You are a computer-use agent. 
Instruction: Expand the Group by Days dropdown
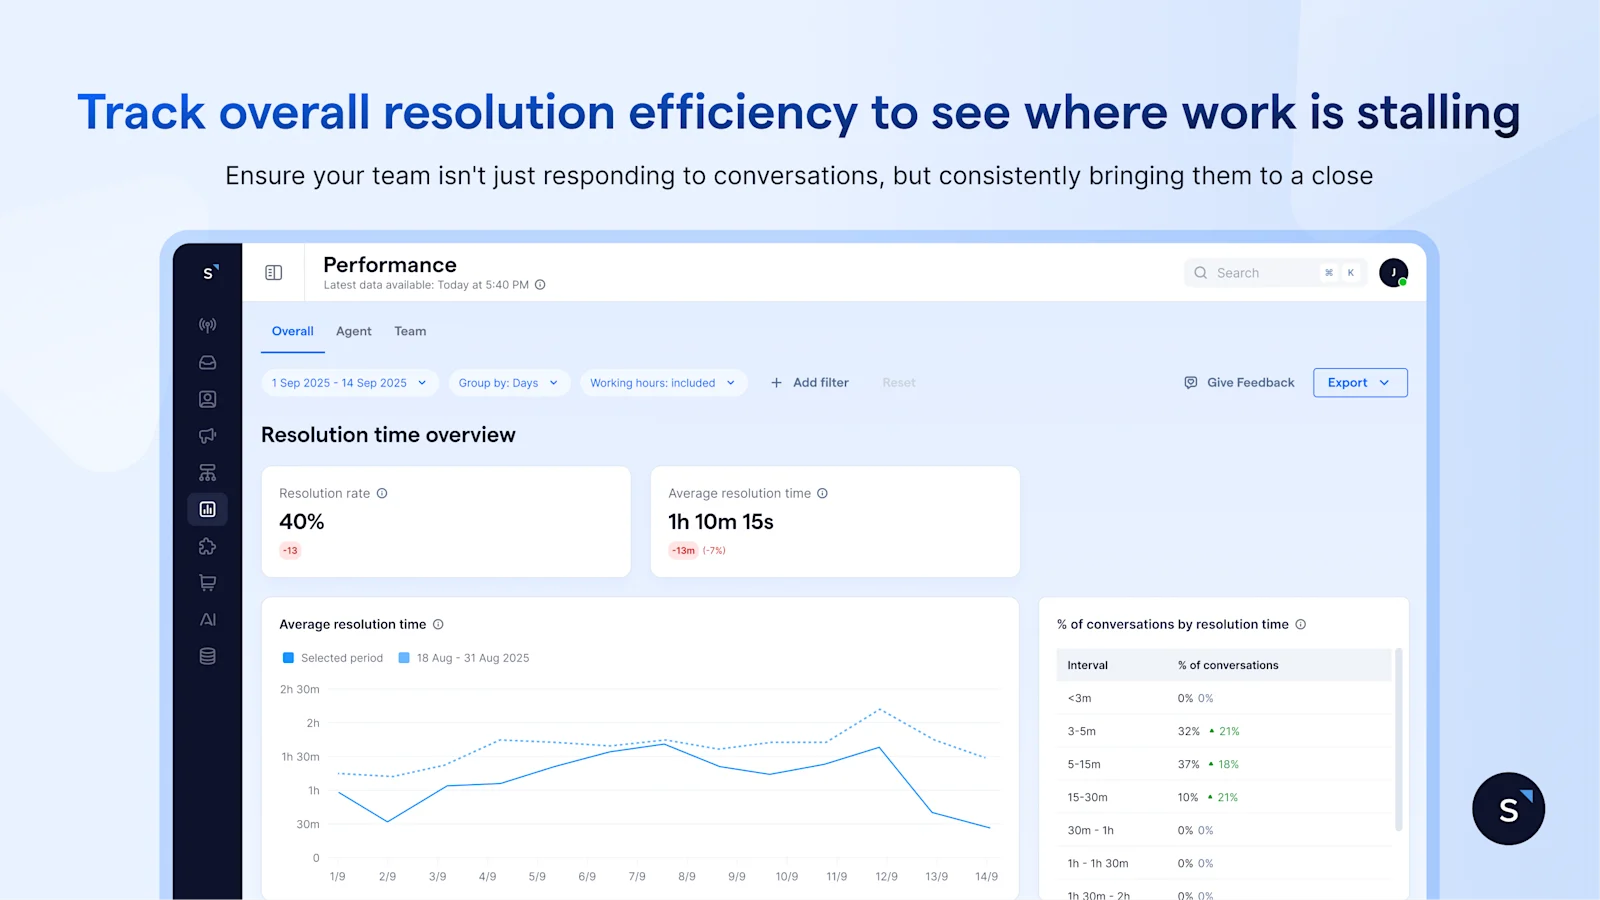509,382
